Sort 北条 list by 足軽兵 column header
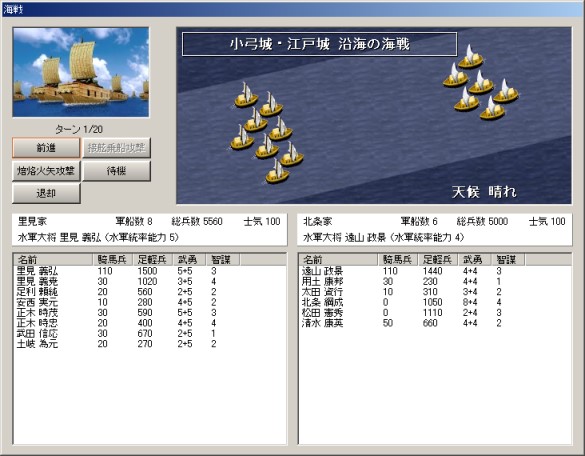Image resolution: width=585 pixels, height=456 pixels. [x=438, y=259]
